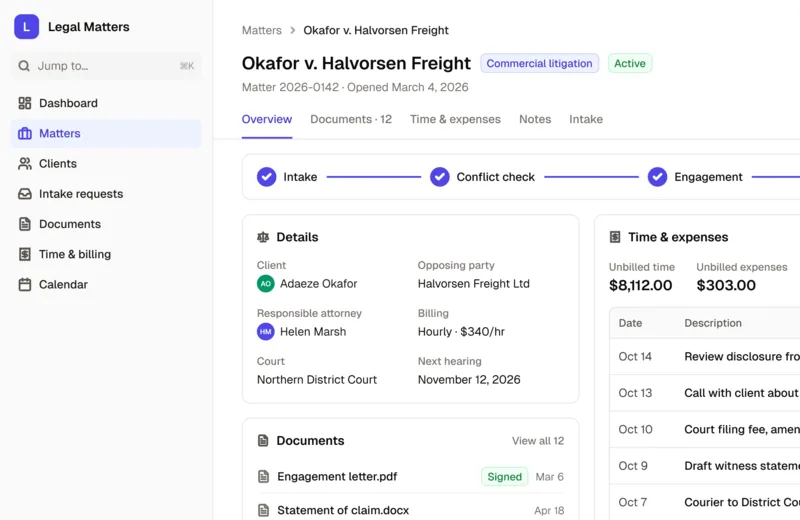Click the Date column header
Viewport: 800px width, 520px height.
[630, 323]
